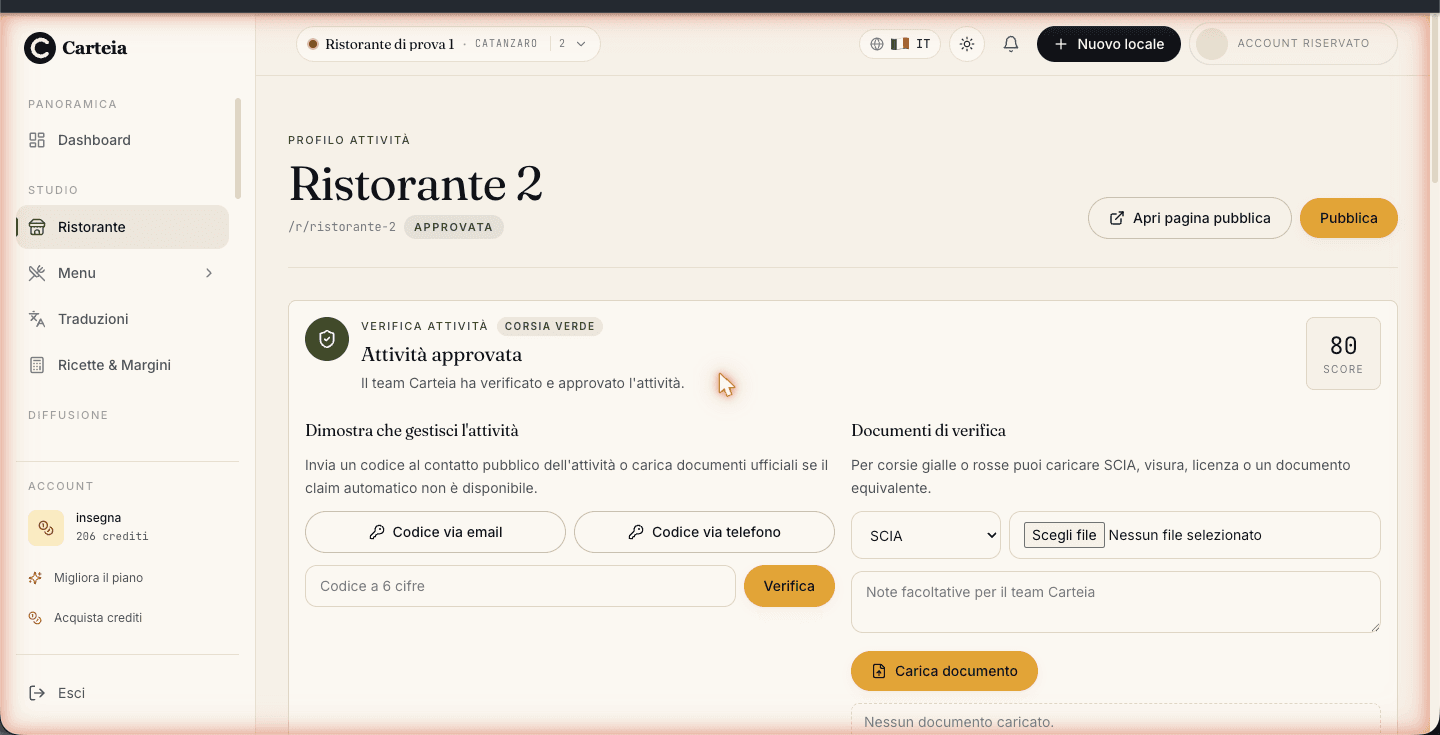
Task: Click the sidebar scrollbar
Action: click(238, 148)
